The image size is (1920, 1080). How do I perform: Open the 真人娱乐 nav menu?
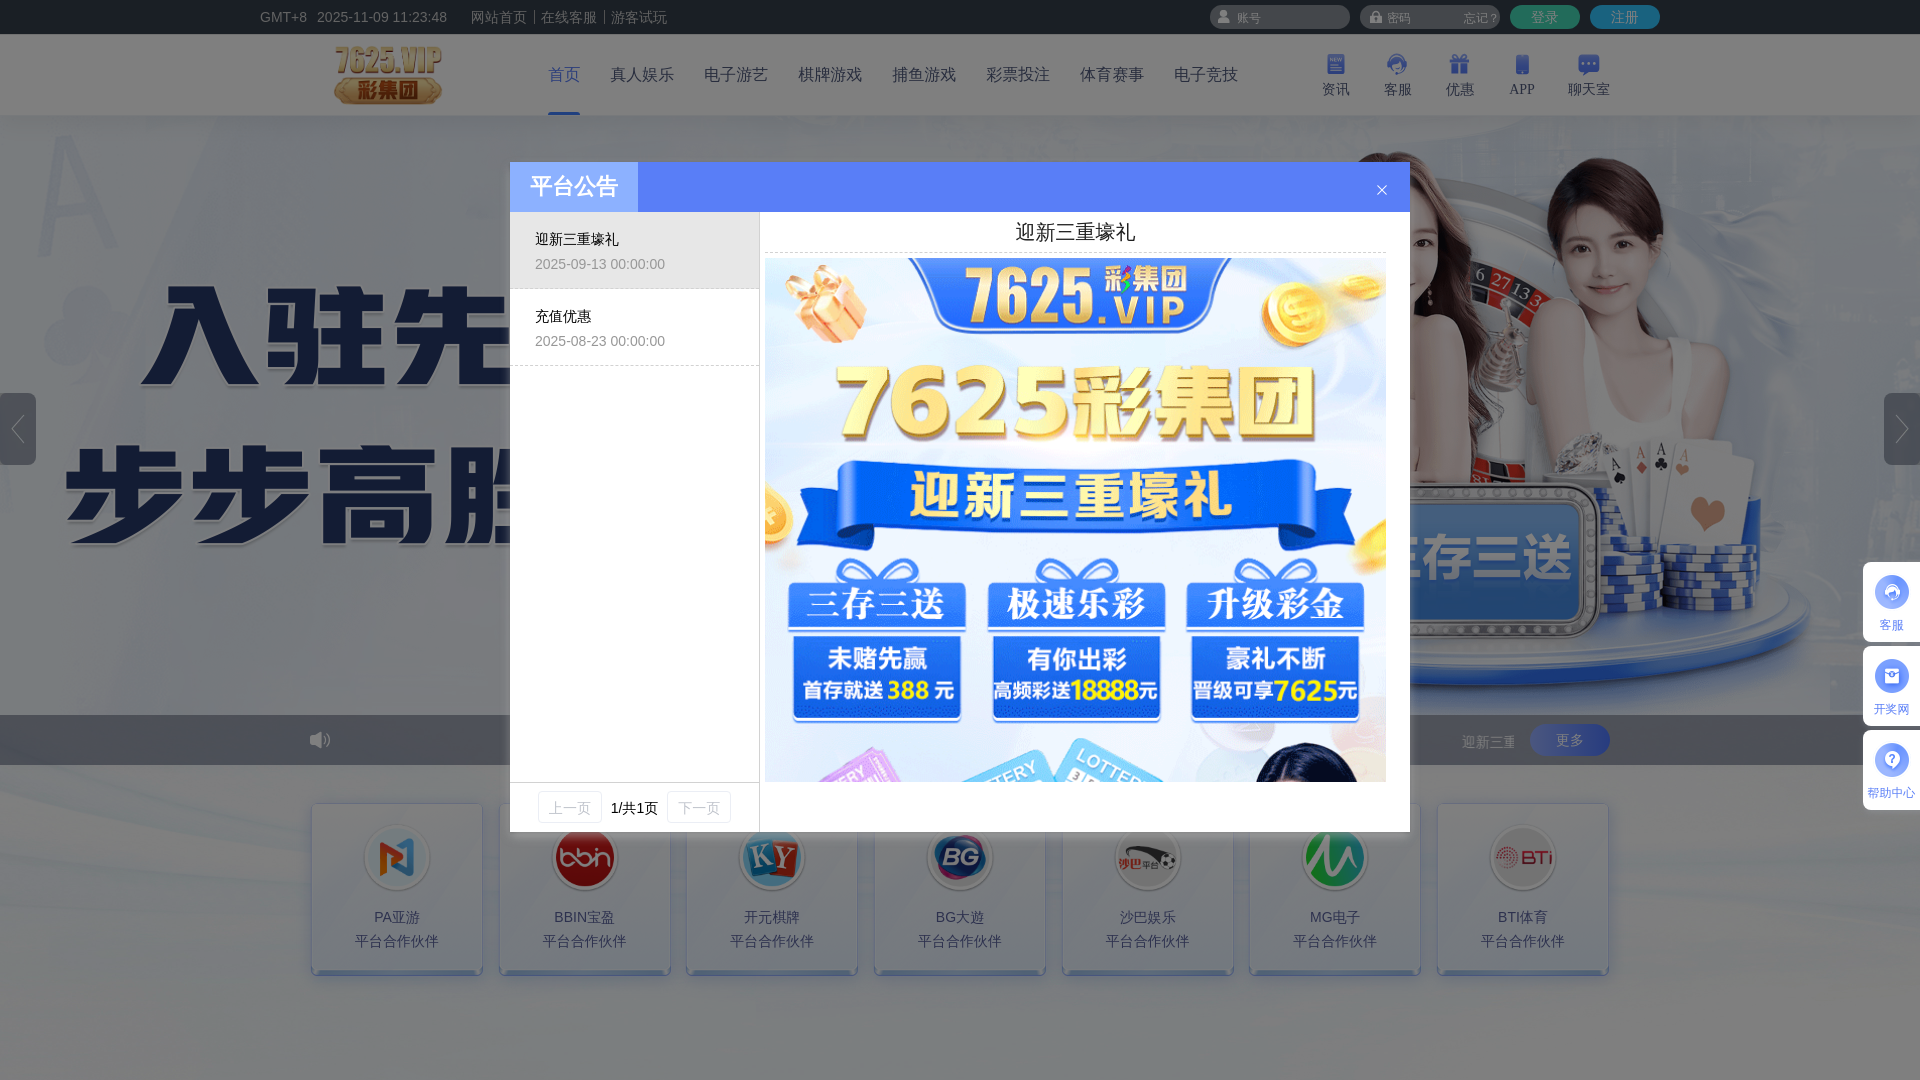click(x=642, y=75)
